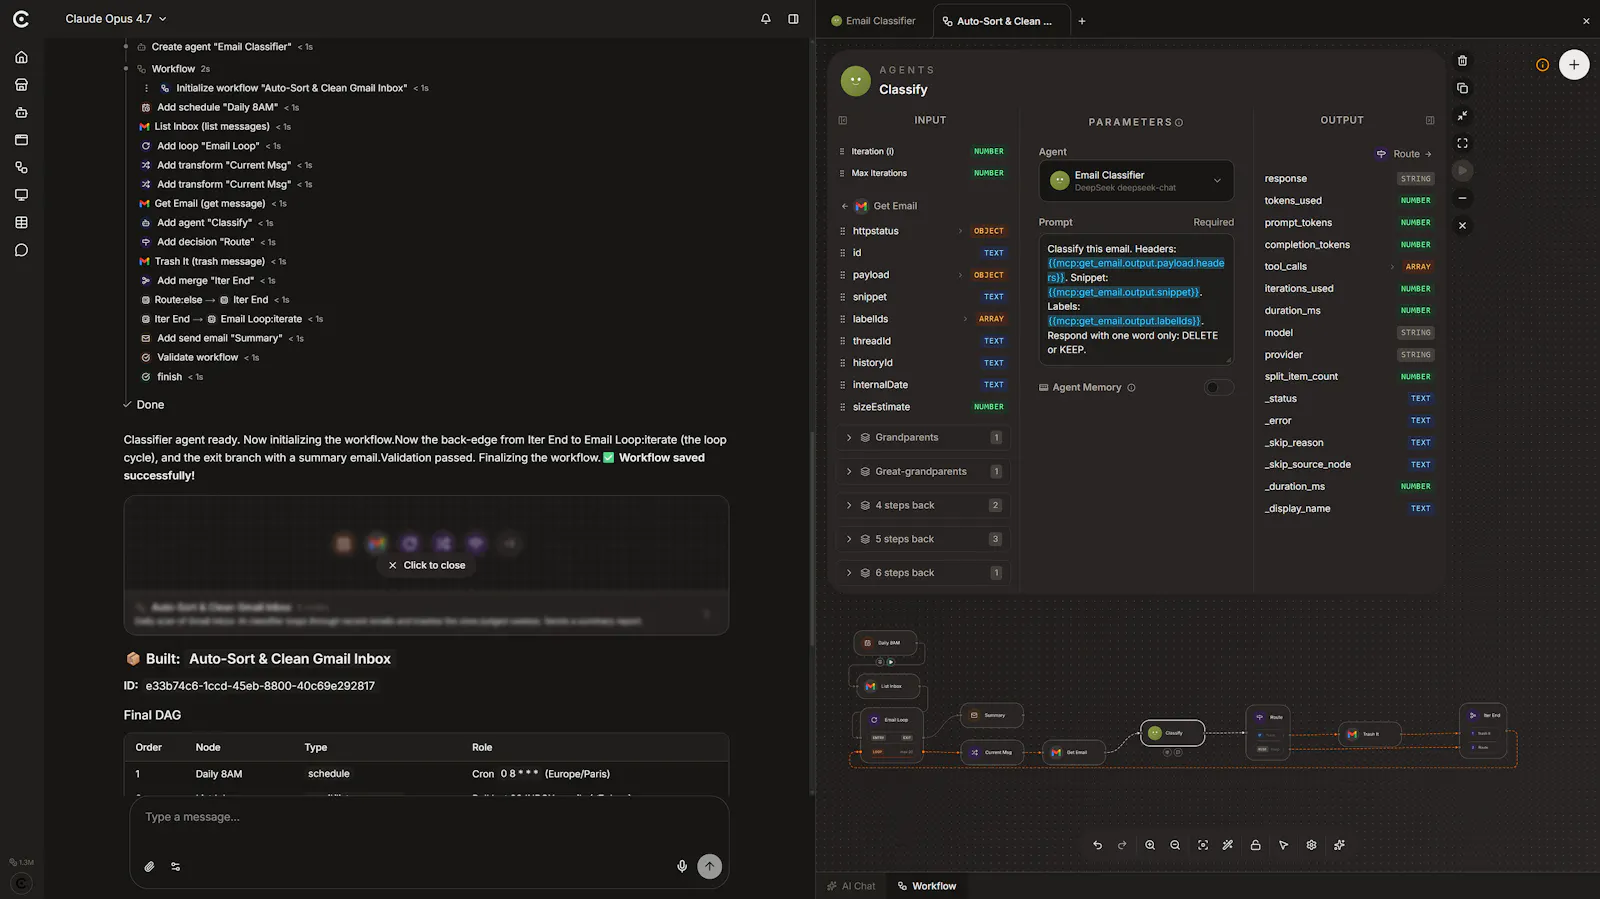
Task: Click the Add agent "Classify" step
Action: point(204,223)
